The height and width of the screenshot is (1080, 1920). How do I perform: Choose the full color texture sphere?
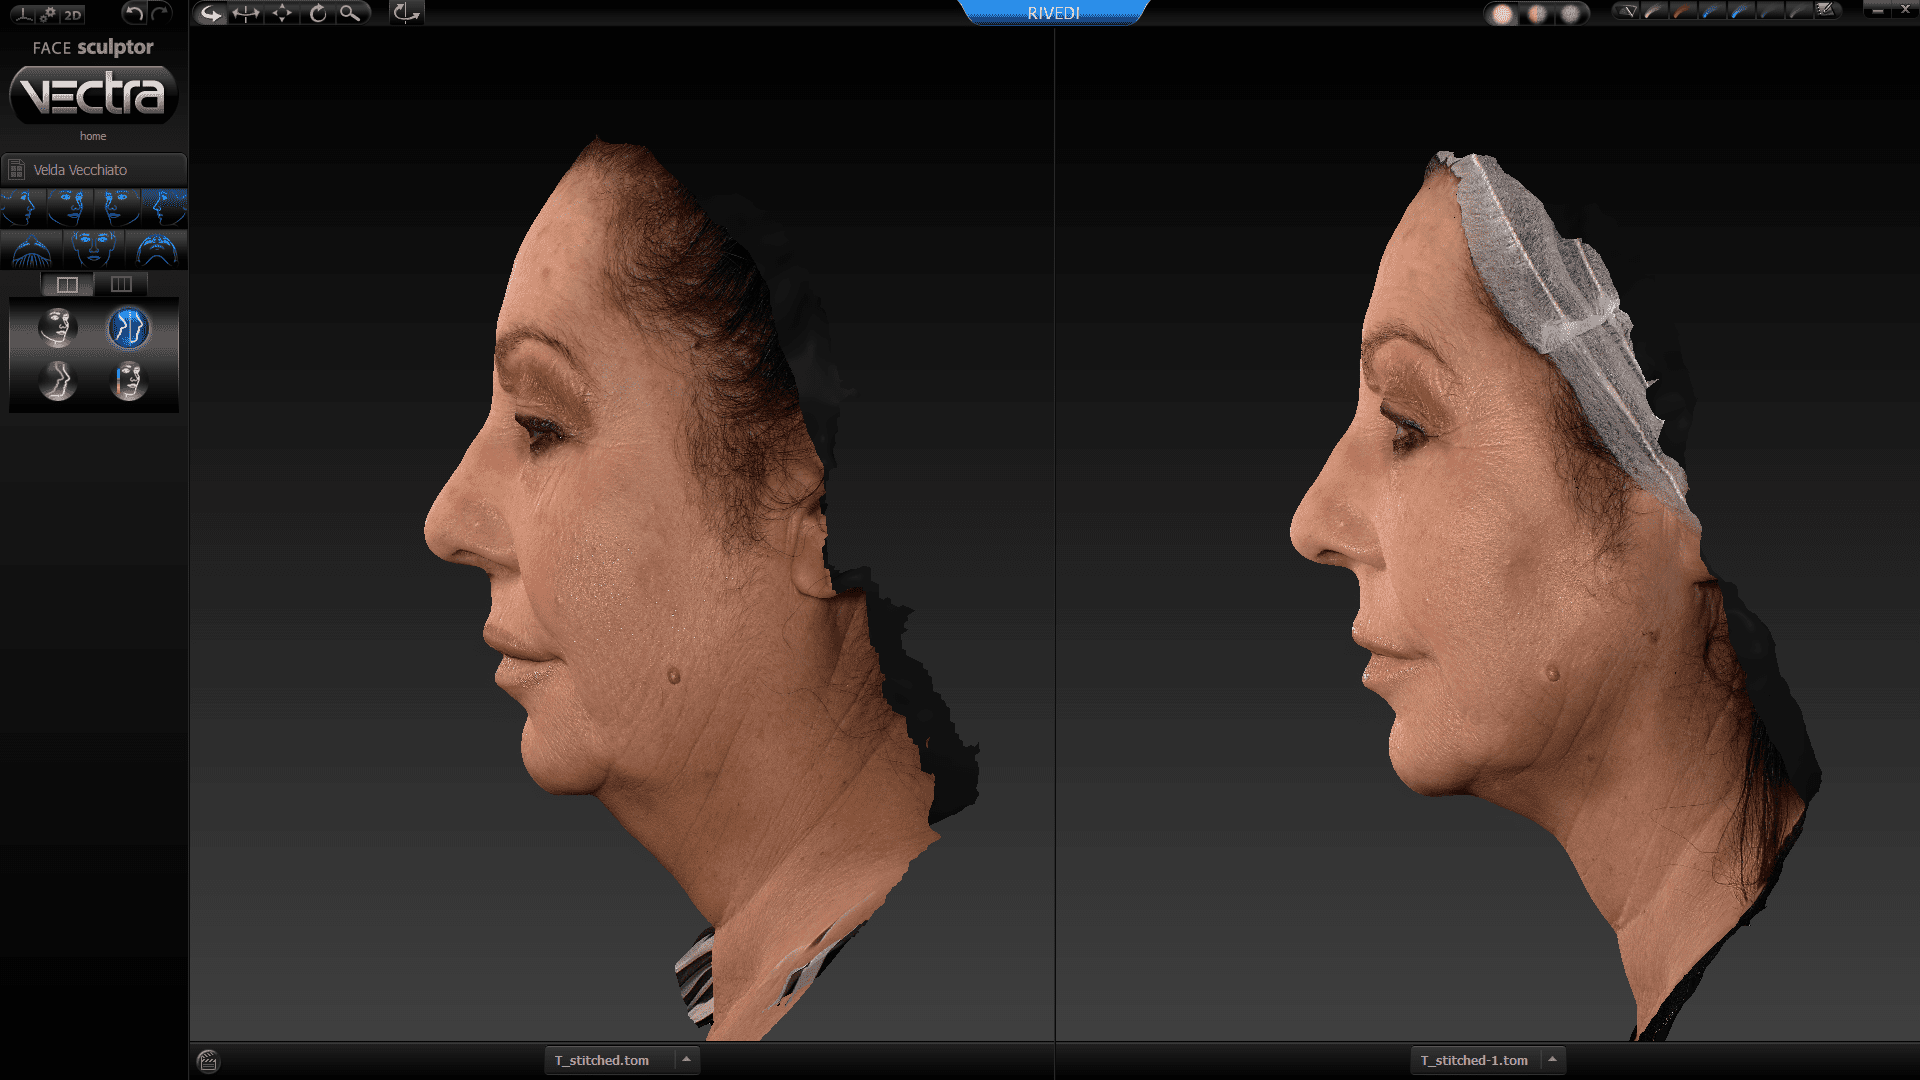1502,14
